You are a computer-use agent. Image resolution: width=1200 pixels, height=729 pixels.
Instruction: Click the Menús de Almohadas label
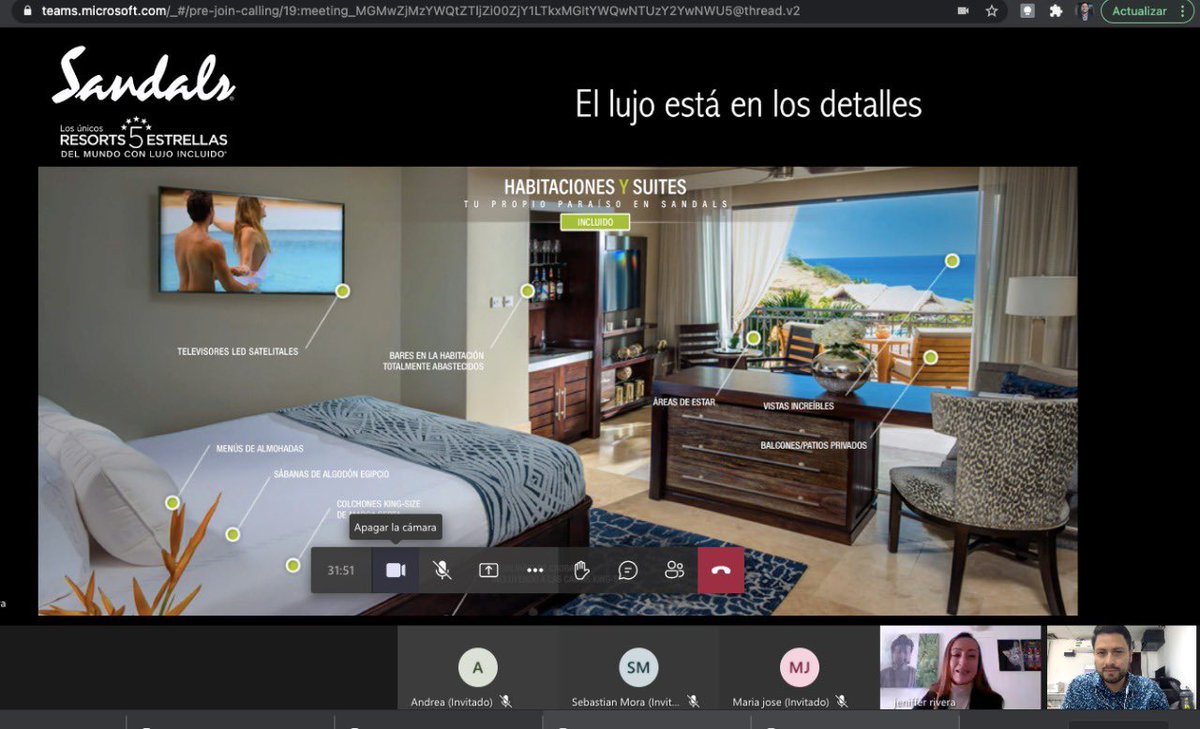[x=260, y=449]
